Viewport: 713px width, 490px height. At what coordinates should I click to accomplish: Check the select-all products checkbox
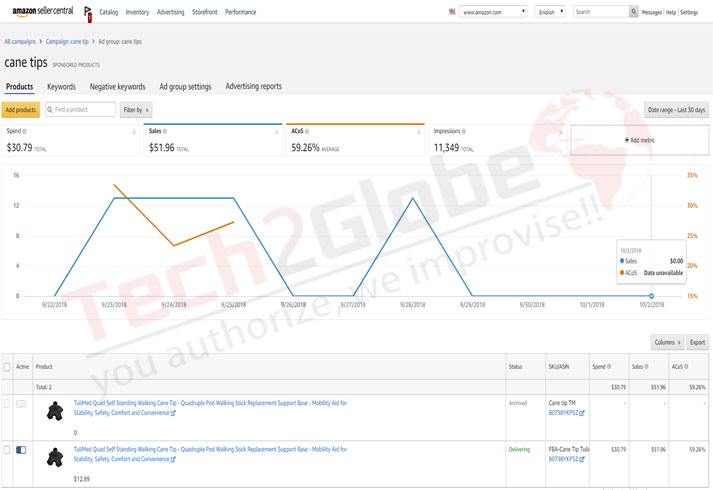[8, 367]
